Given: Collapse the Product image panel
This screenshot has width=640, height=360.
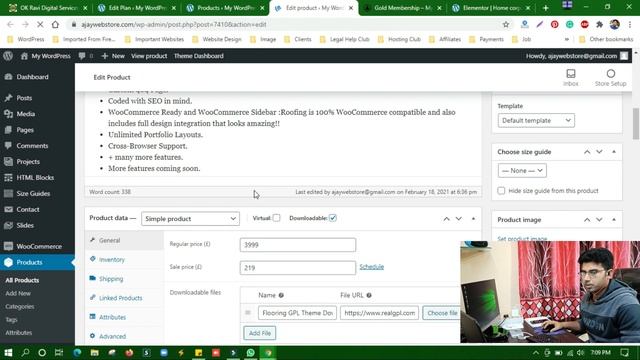Looking at the screenshot, I should point(614,220).
